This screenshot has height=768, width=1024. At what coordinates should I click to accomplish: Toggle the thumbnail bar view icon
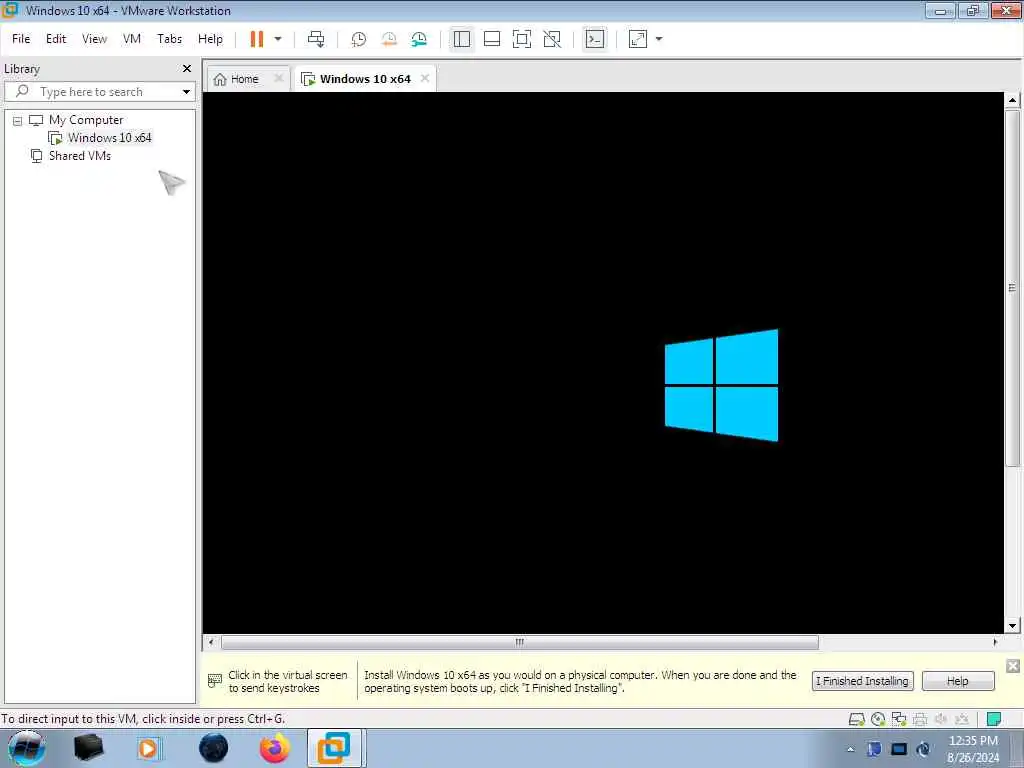point(492,39)
